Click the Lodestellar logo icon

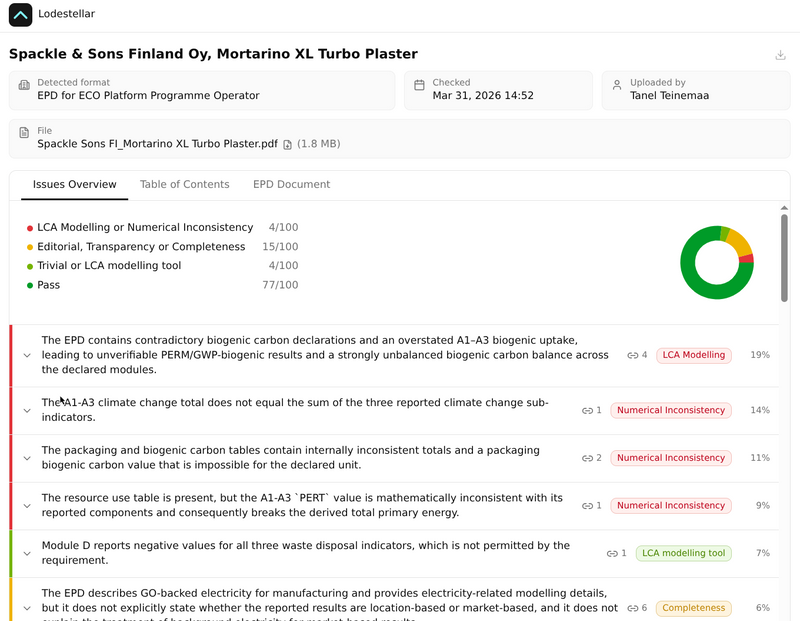point(21,15)
